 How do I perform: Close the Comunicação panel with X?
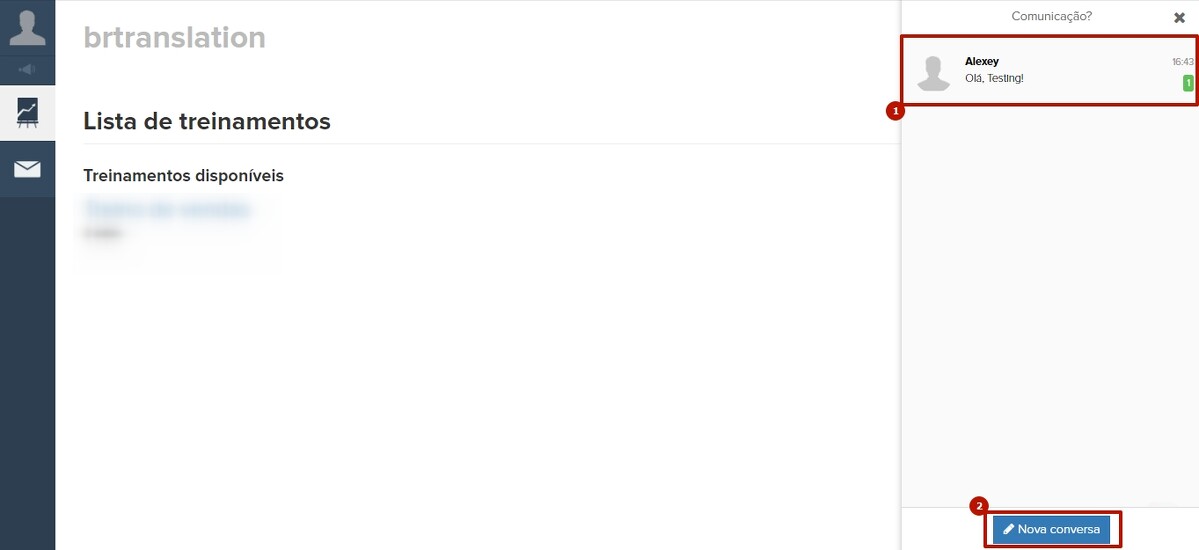click(1179, 18)
